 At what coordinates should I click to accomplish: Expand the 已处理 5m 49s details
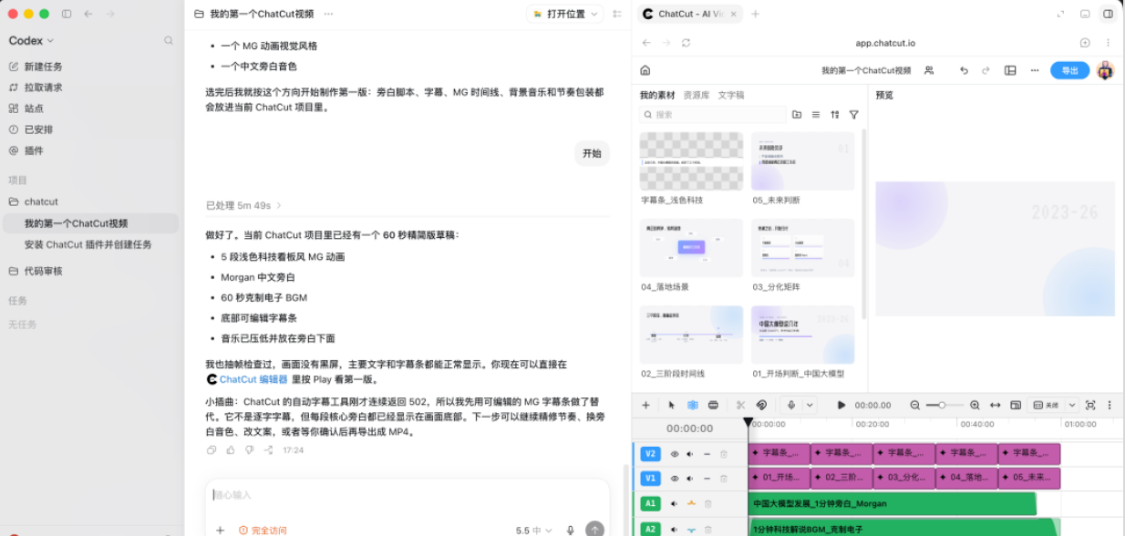pyautogui.click(x=244, y=205)
